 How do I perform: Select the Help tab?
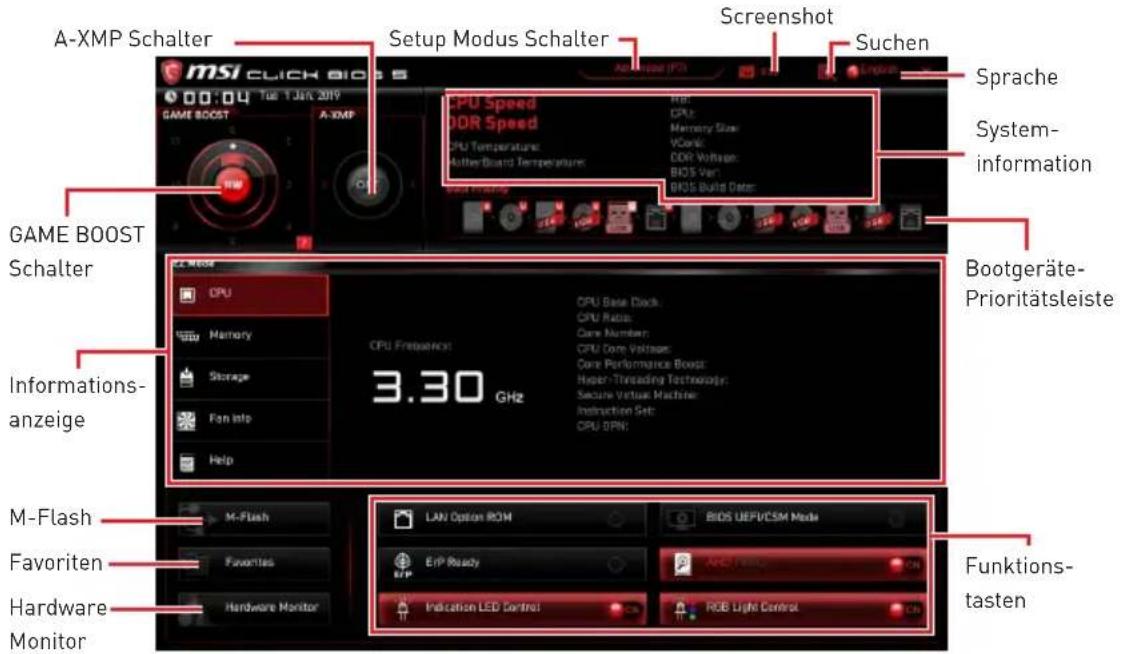click(251, 461)
